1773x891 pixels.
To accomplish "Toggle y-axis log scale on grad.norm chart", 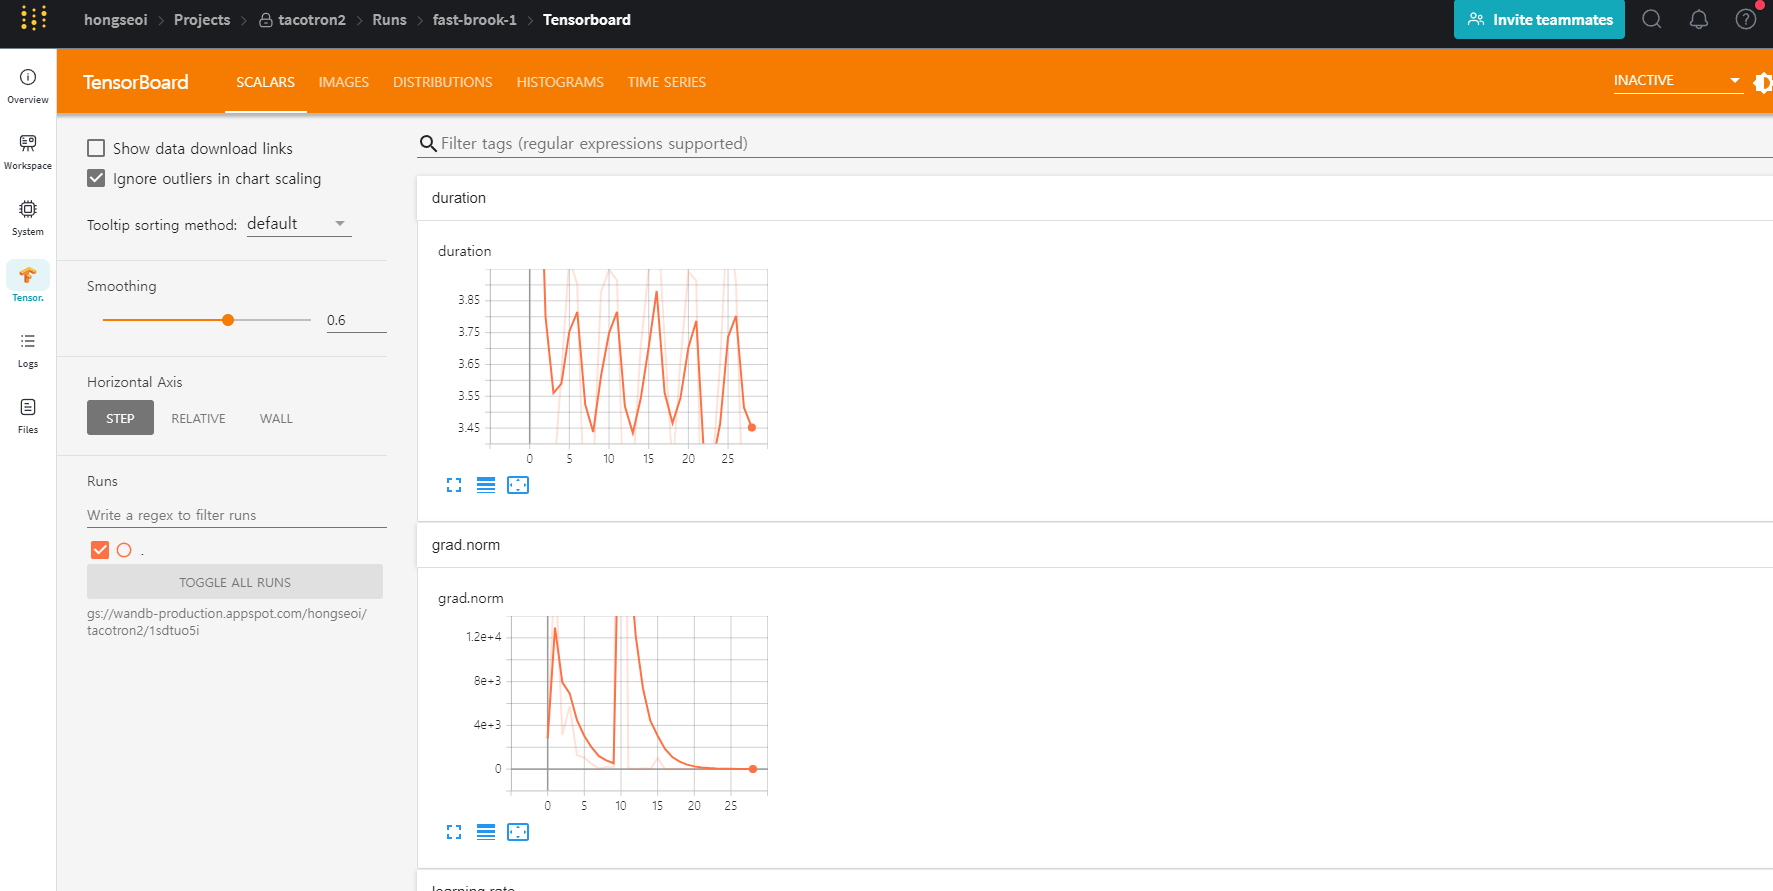I will (x=486, y=832).
